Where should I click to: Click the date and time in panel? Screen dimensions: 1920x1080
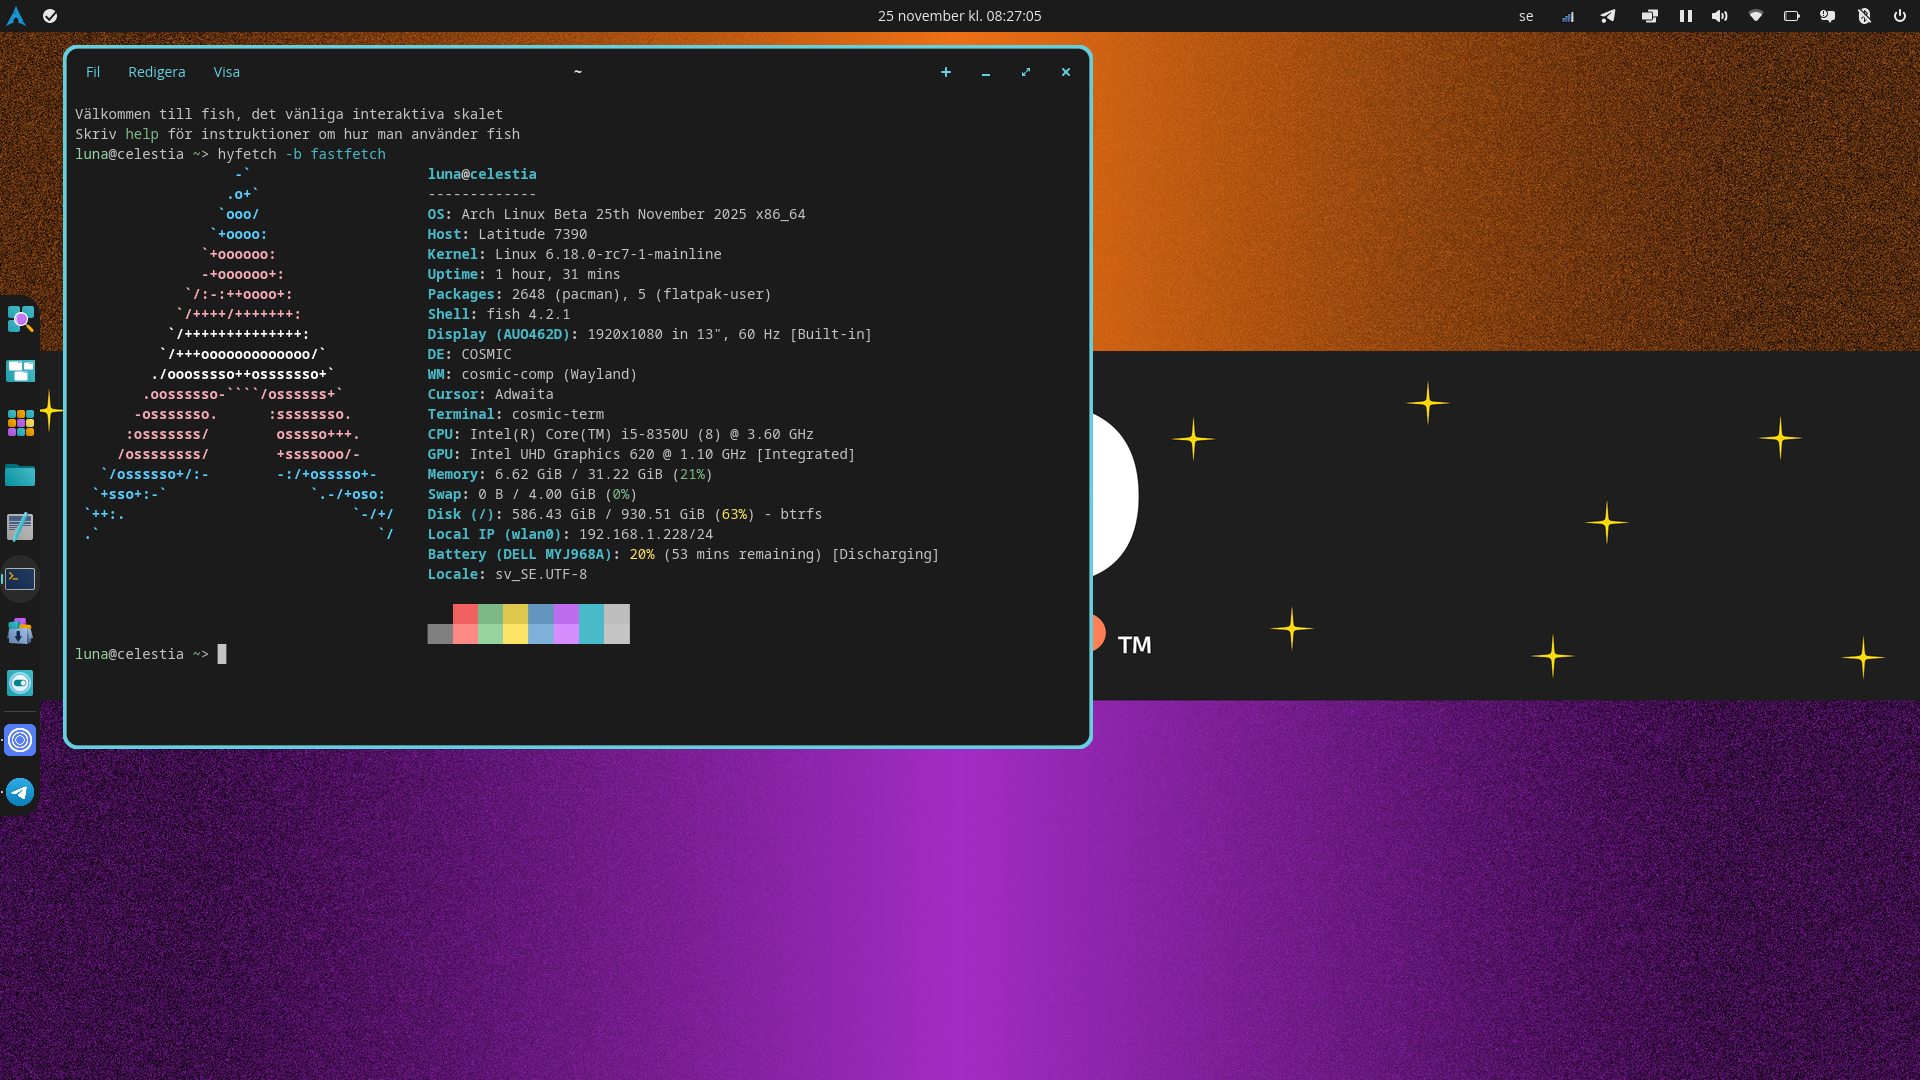click(959, 16)
